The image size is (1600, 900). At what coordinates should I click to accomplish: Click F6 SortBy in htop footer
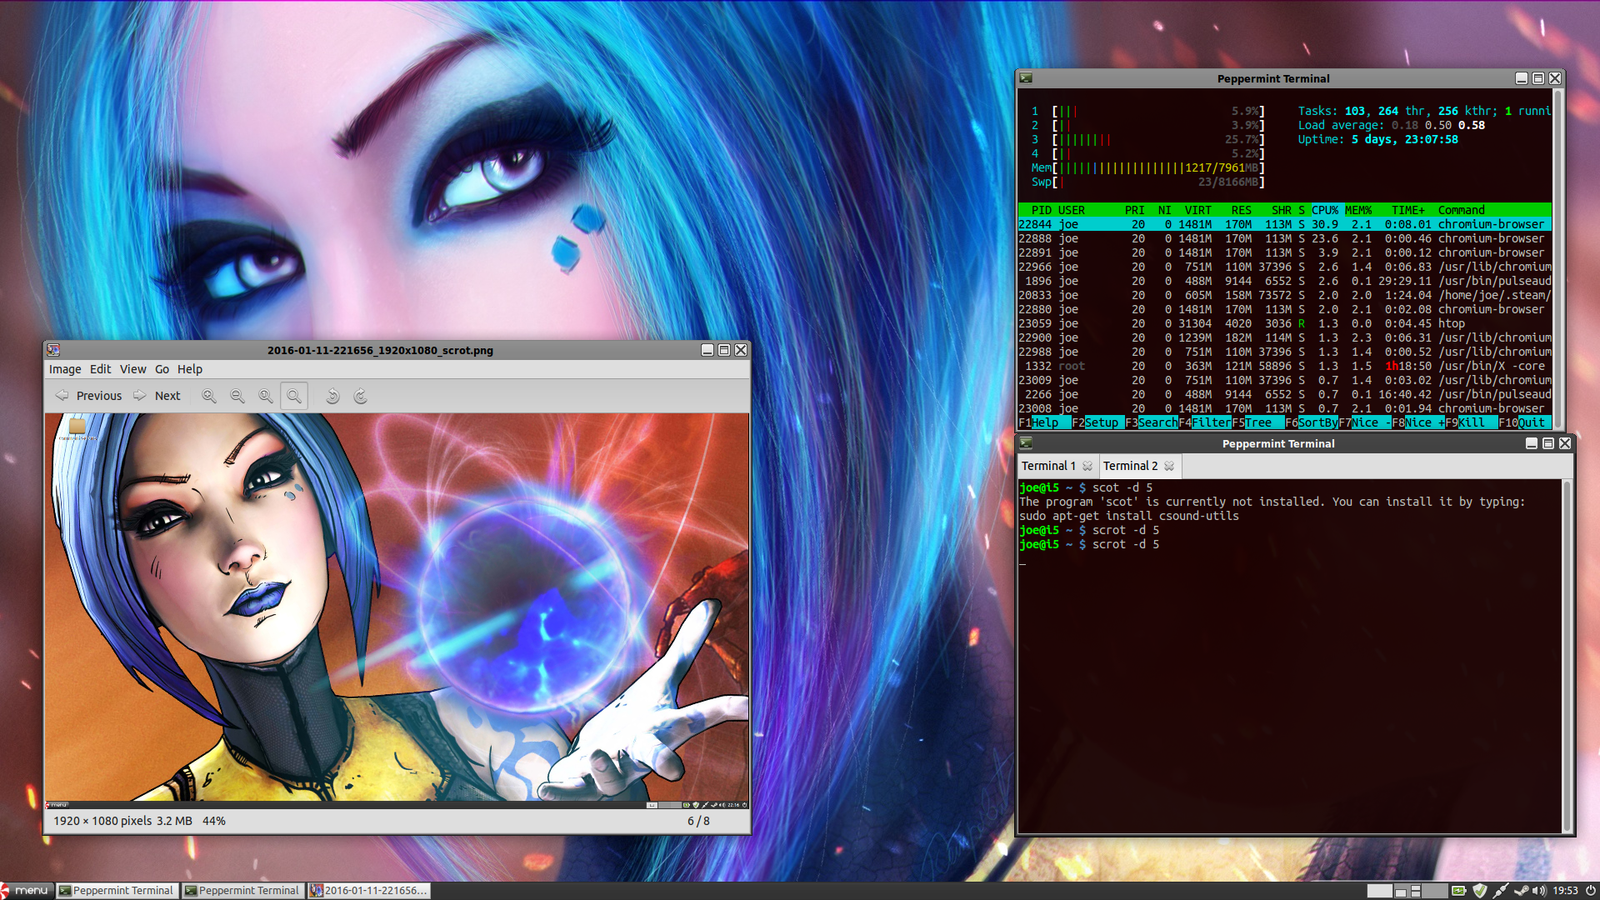click(1311, 423)
